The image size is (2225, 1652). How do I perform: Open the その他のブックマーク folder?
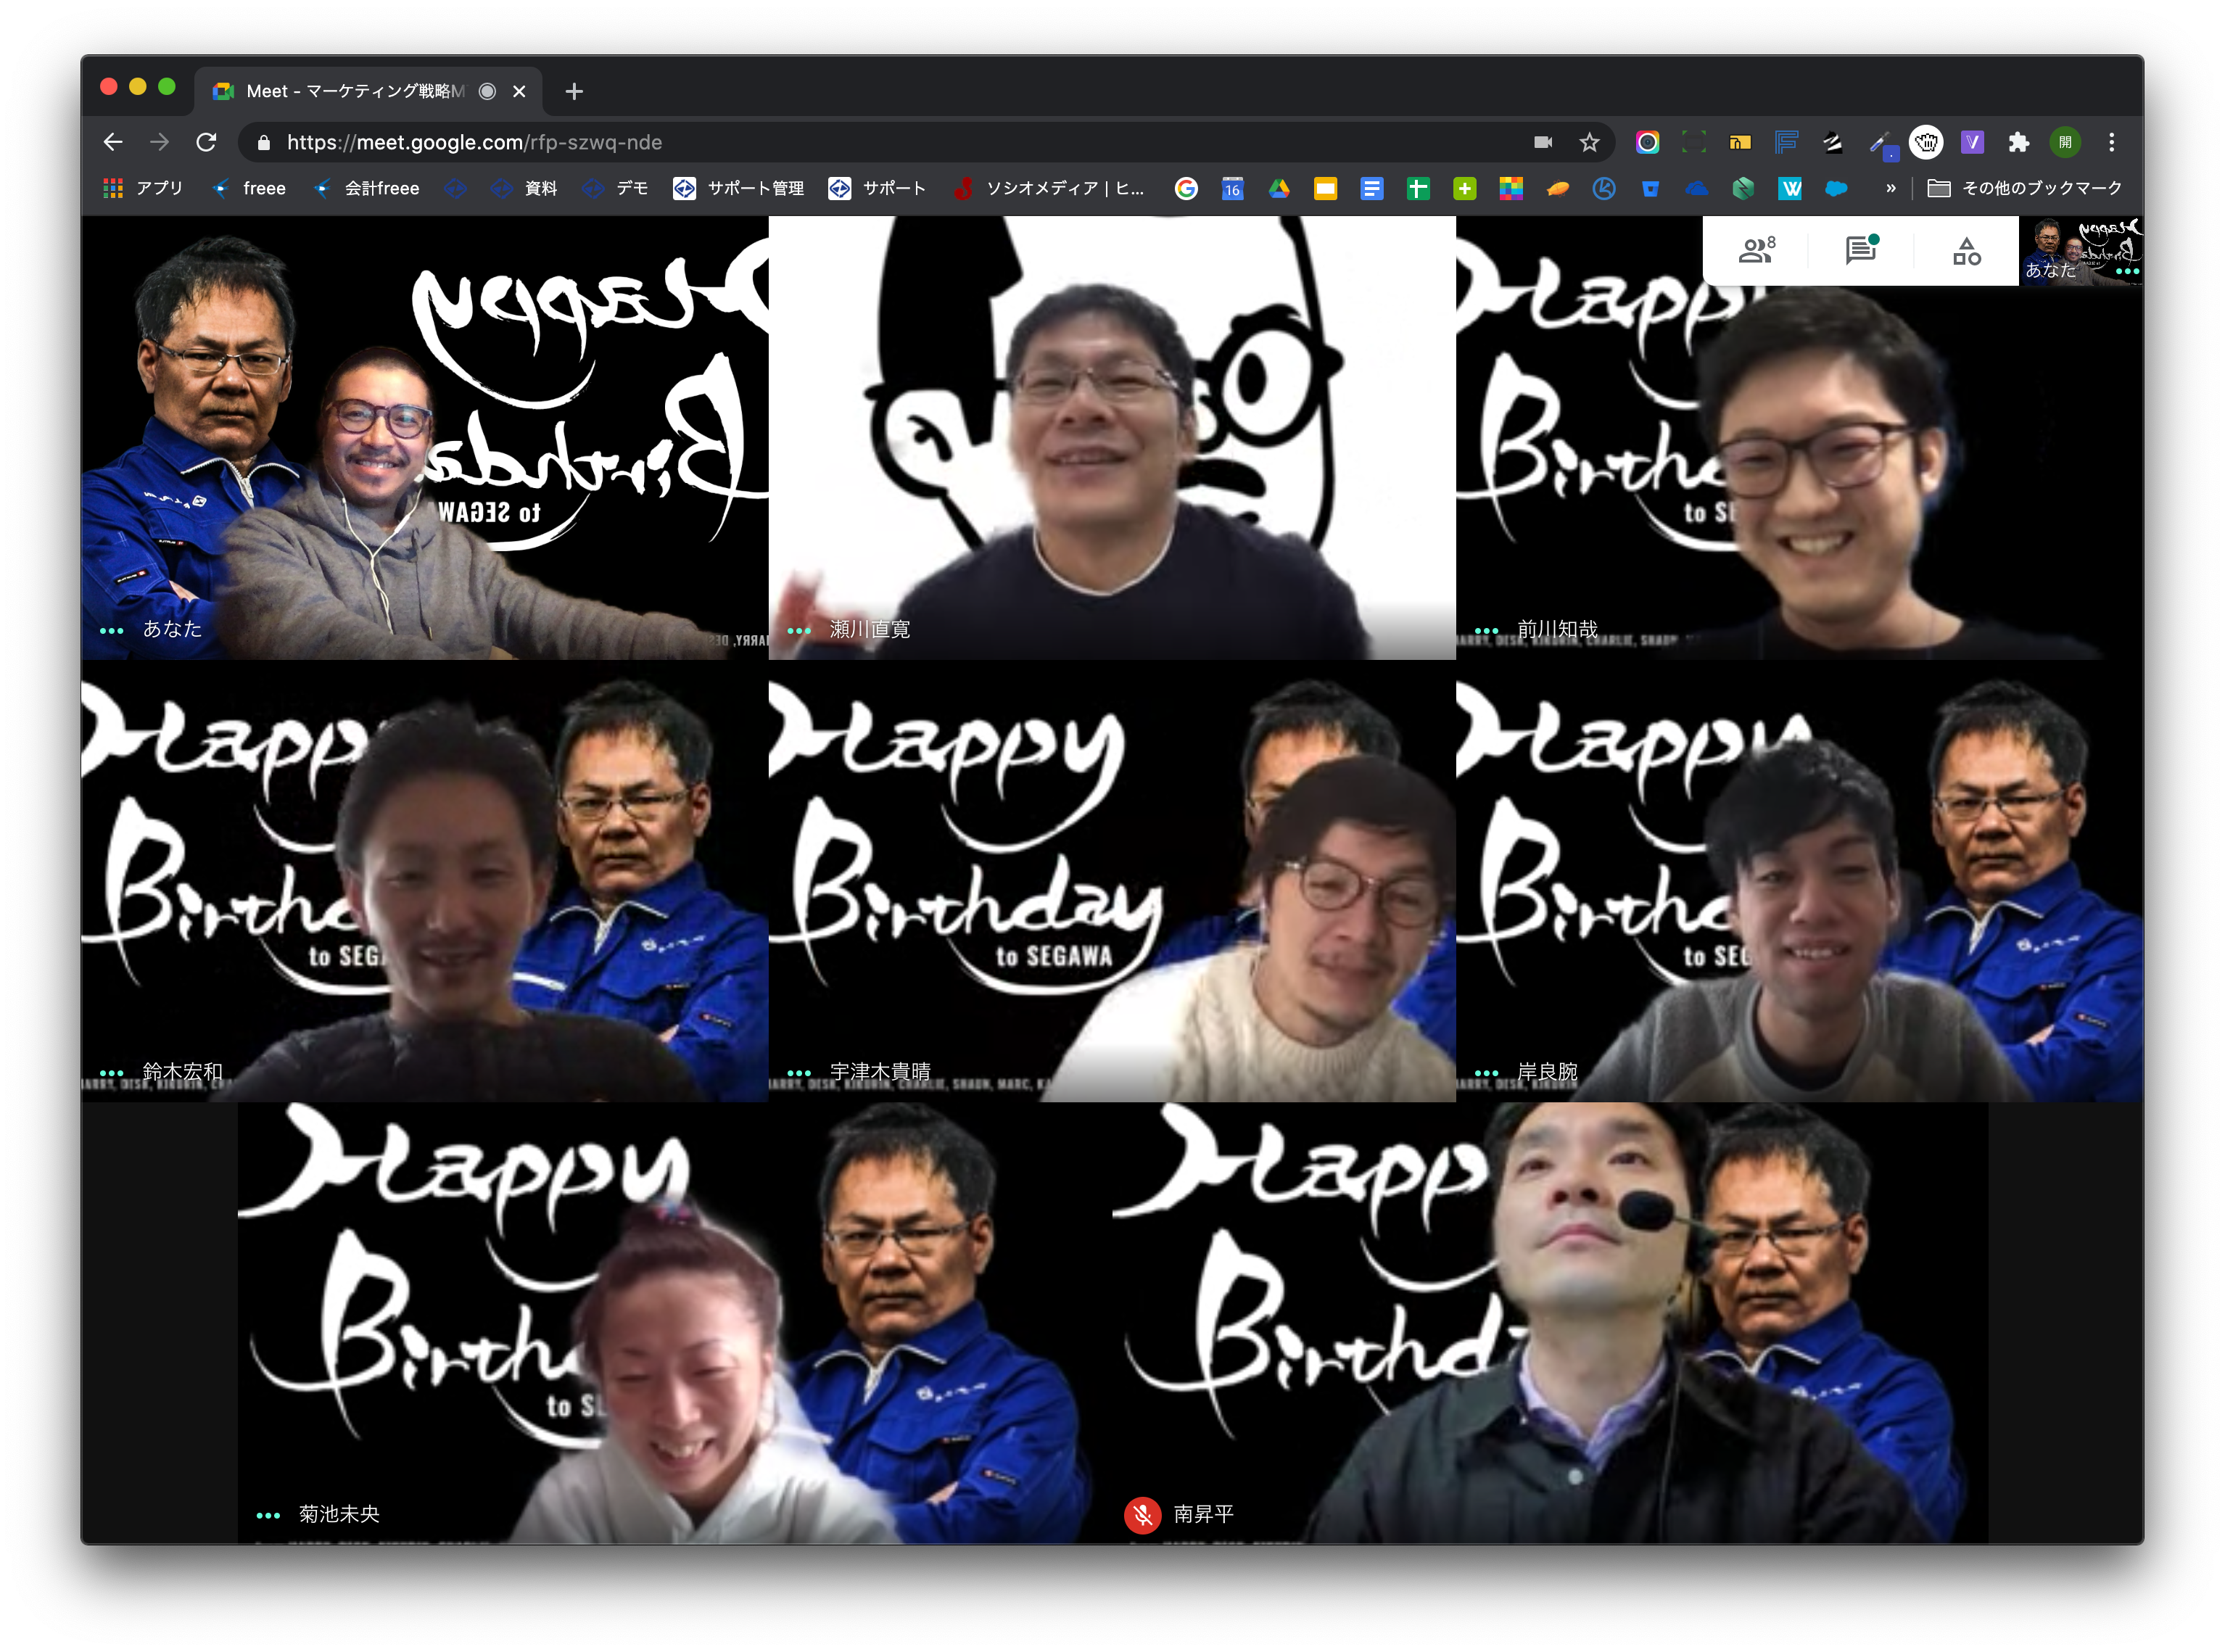coord(2025,188)
